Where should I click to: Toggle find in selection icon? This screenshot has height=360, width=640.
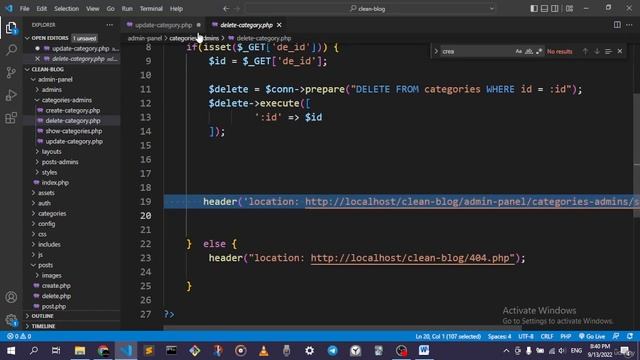pos(608,51)
